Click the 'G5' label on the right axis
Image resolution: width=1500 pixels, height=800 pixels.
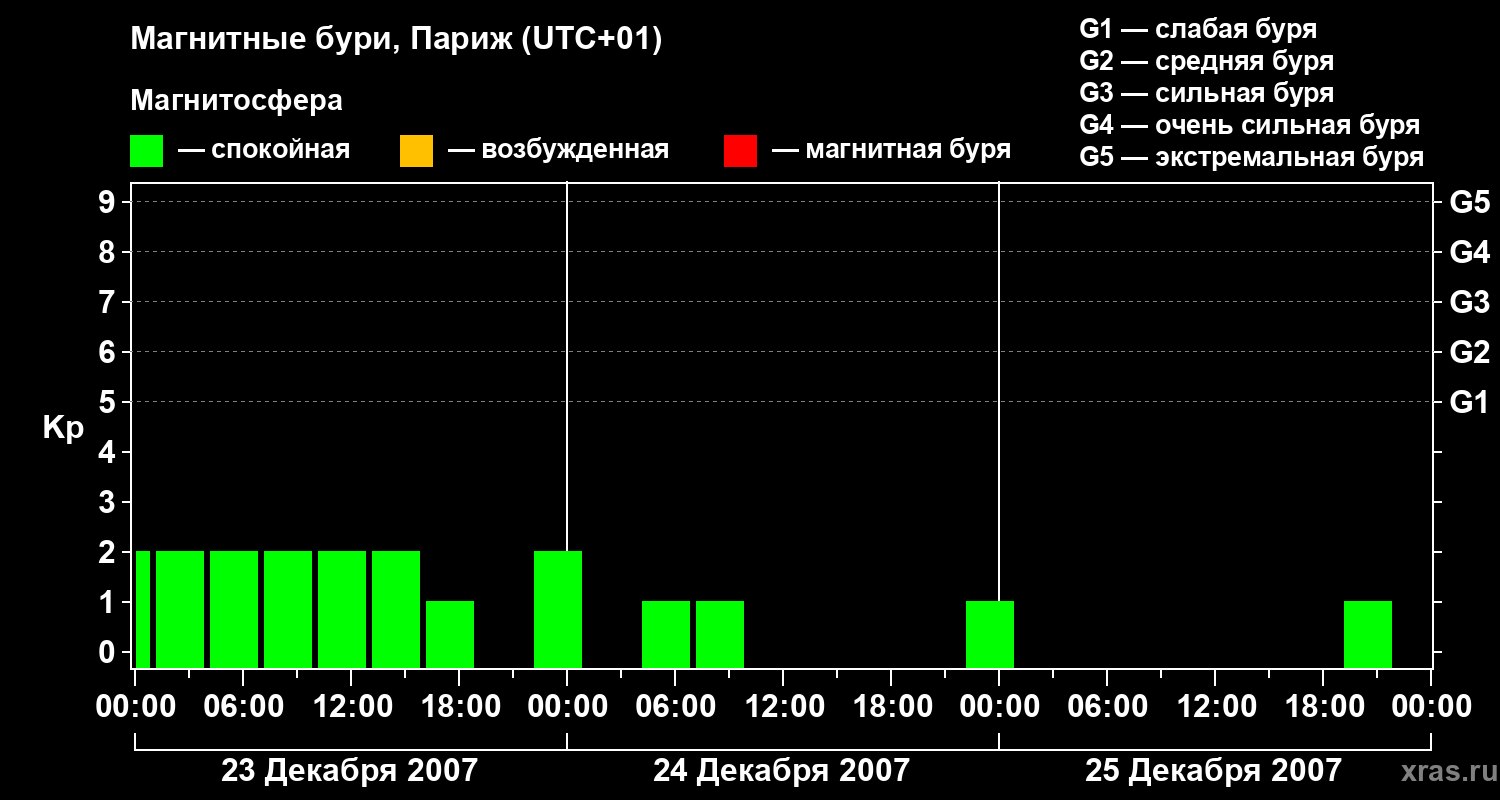click(1470, 202)
